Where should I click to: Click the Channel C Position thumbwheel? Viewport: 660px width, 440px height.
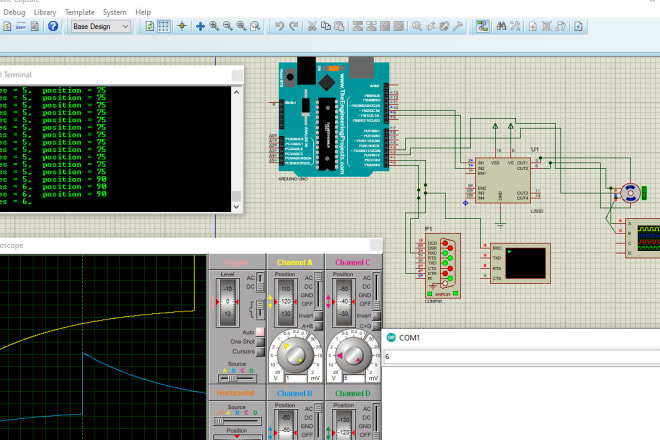(x=343, y=302)
